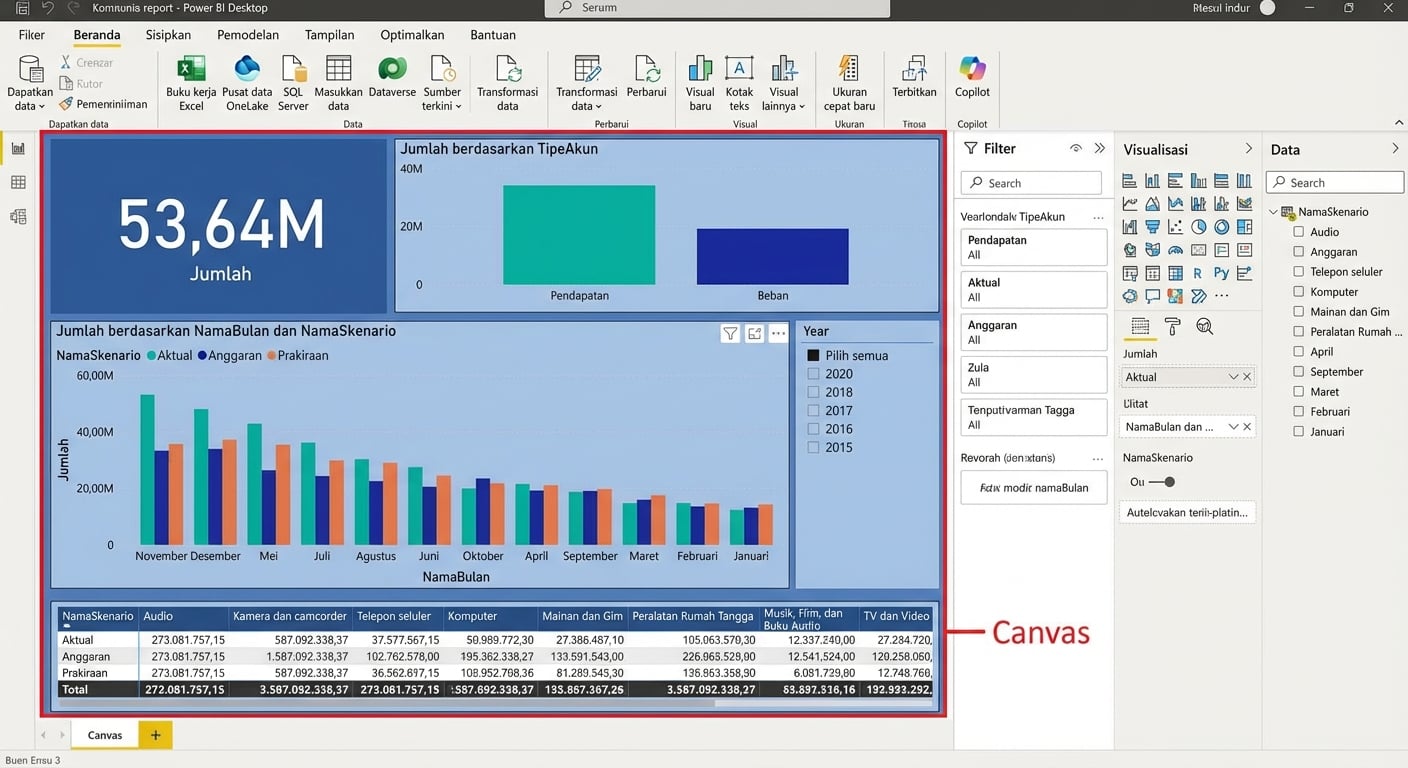Viewport: 1408px width, 768px height.
Task: Open the Pemodelan ribbon tab
Action: pos(248,35)
